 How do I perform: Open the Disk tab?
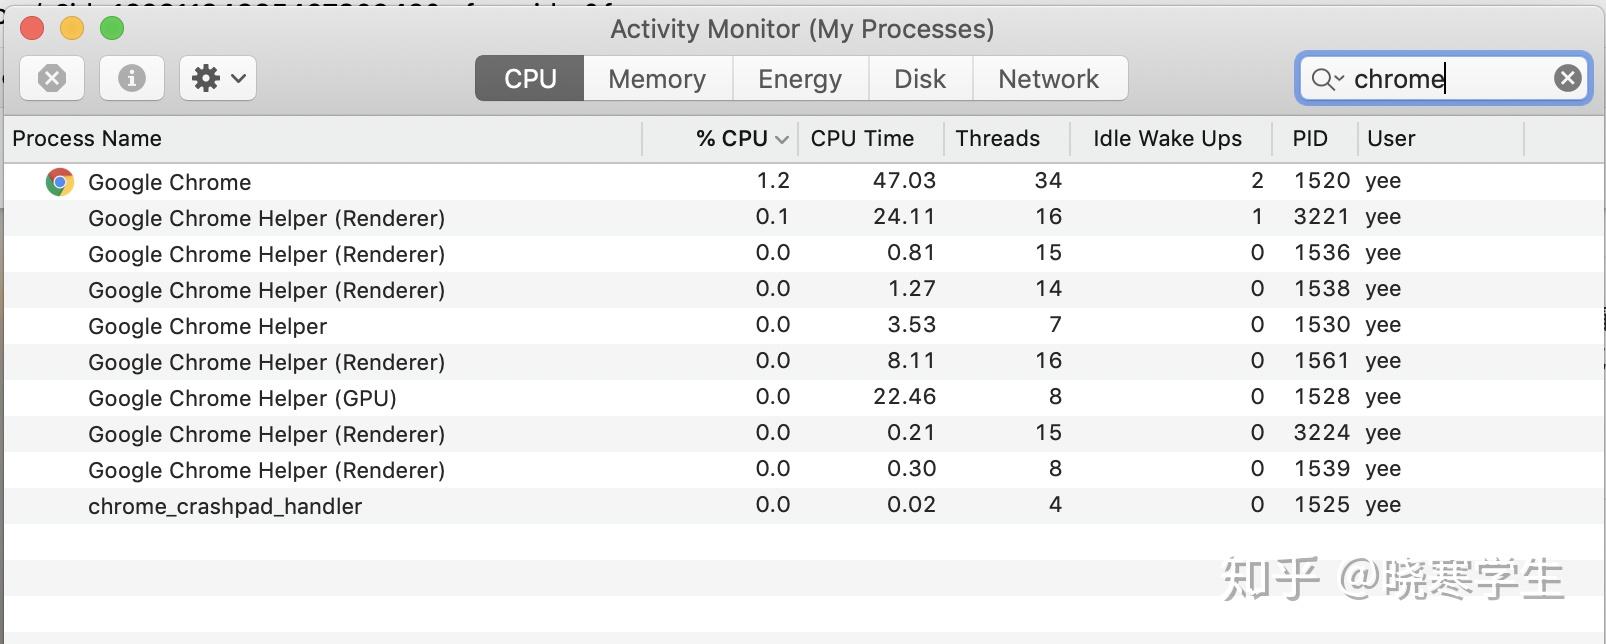(x=920, y=79)
